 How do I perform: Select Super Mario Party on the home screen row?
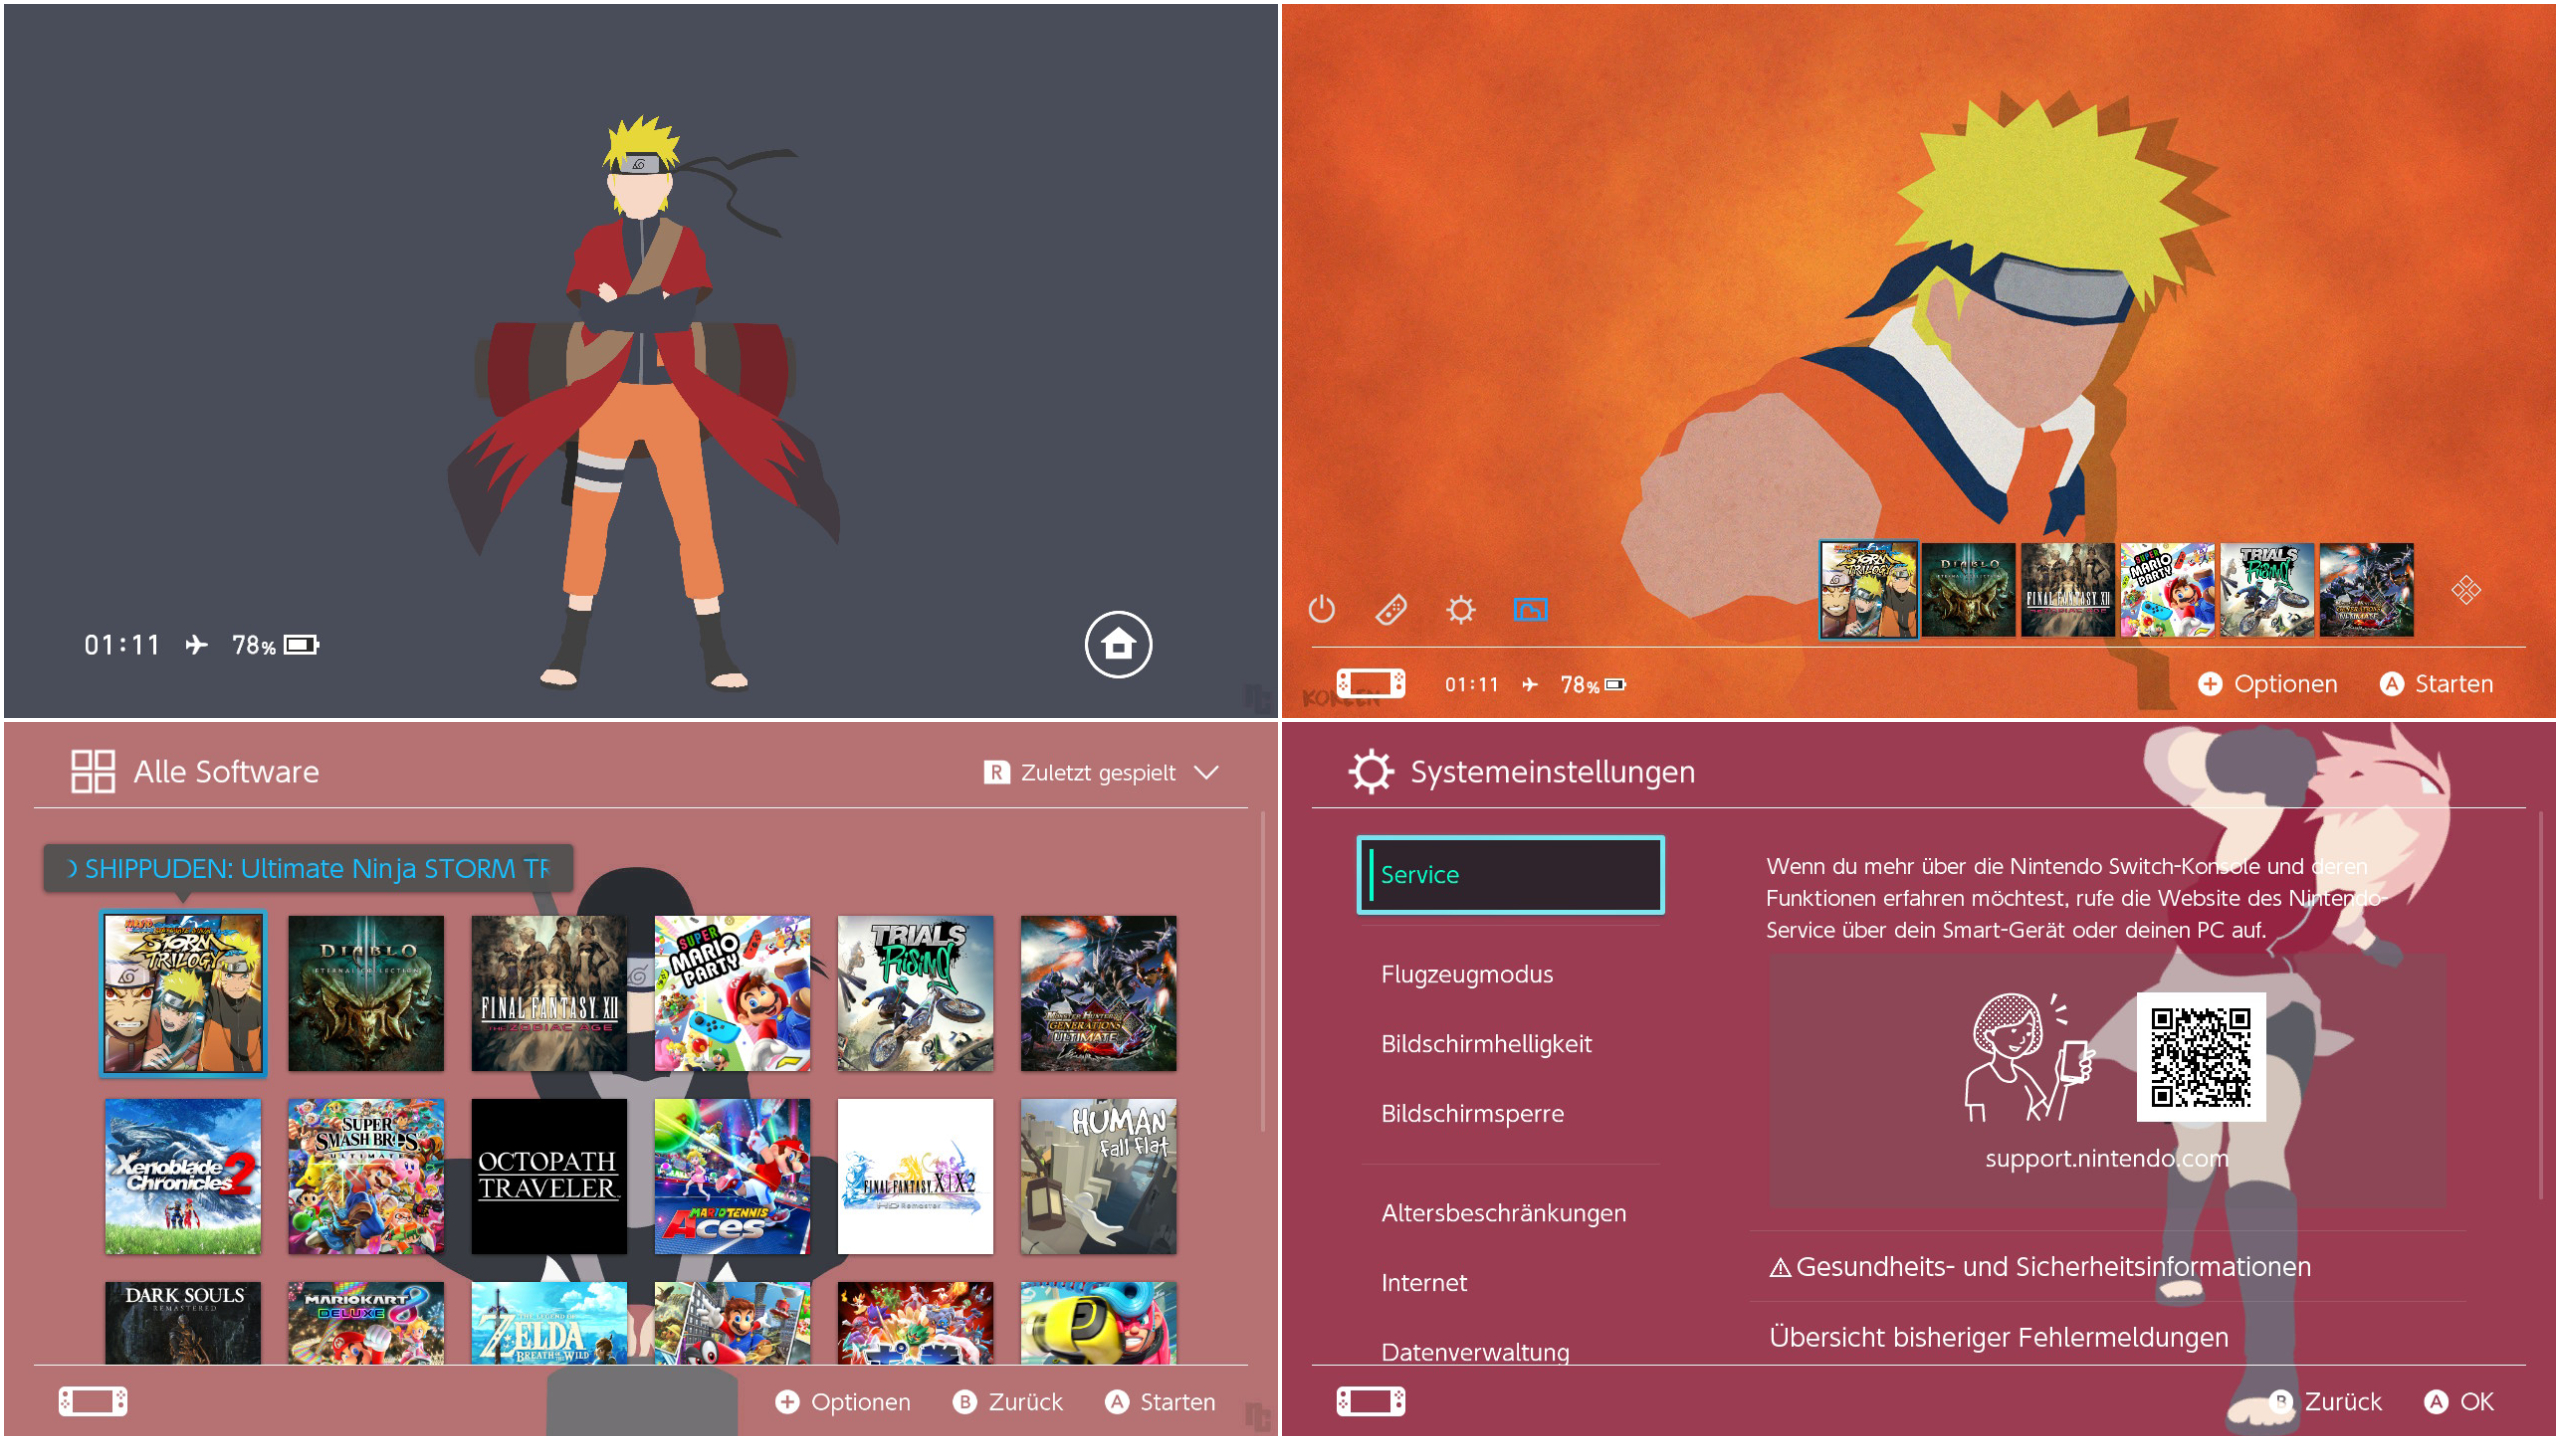(x=2167, y=590)
